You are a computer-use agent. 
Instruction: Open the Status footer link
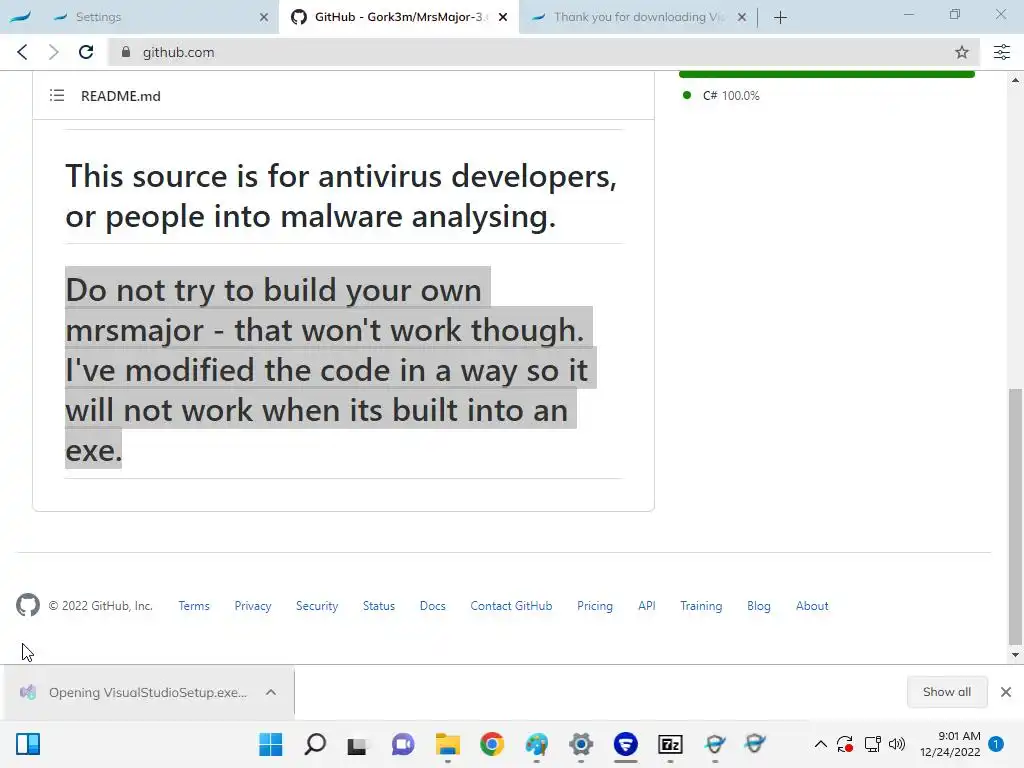point(379,606)
